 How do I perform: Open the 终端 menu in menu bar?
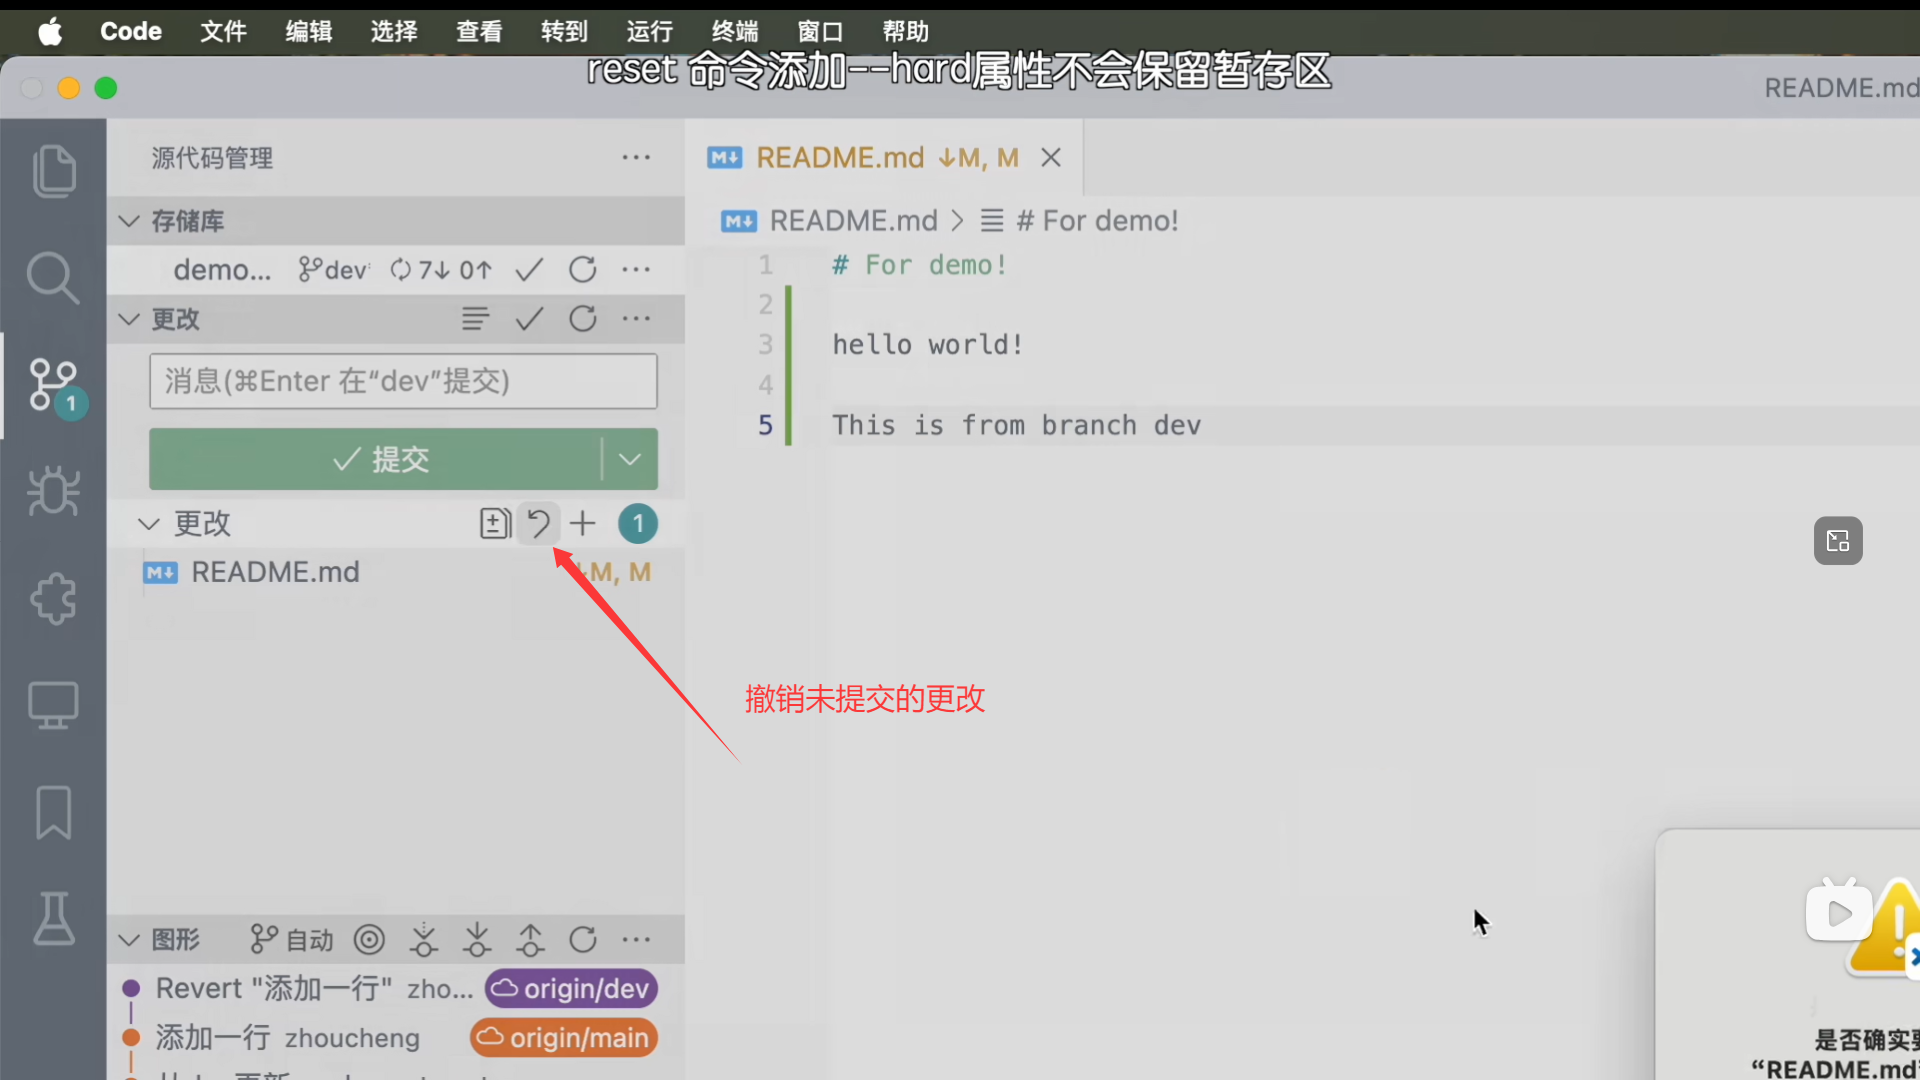(735, 31)
